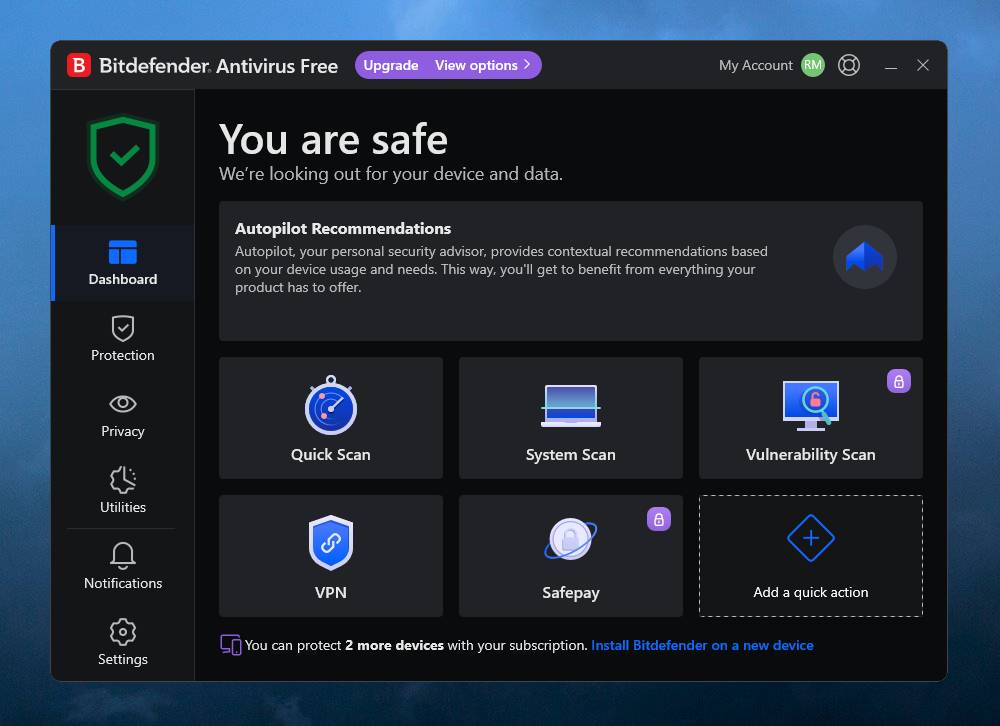The width and height of the screenshot is (1000, 726).
Task: Click the Autopilot blue icon
Action: pos(865,257)
